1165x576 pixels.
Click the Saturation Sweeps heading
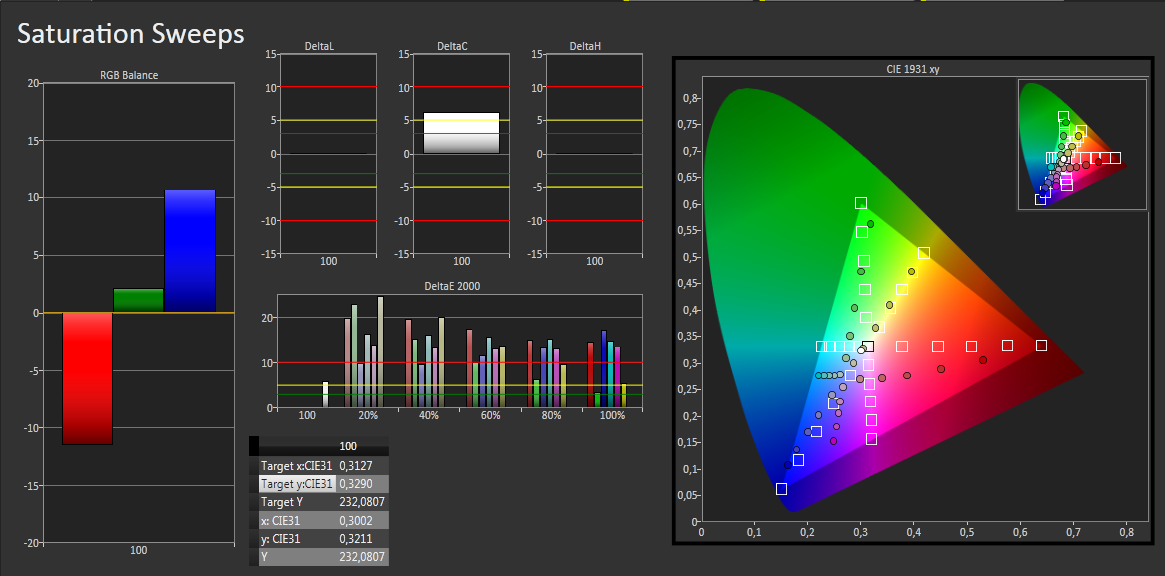pos(131,34)
